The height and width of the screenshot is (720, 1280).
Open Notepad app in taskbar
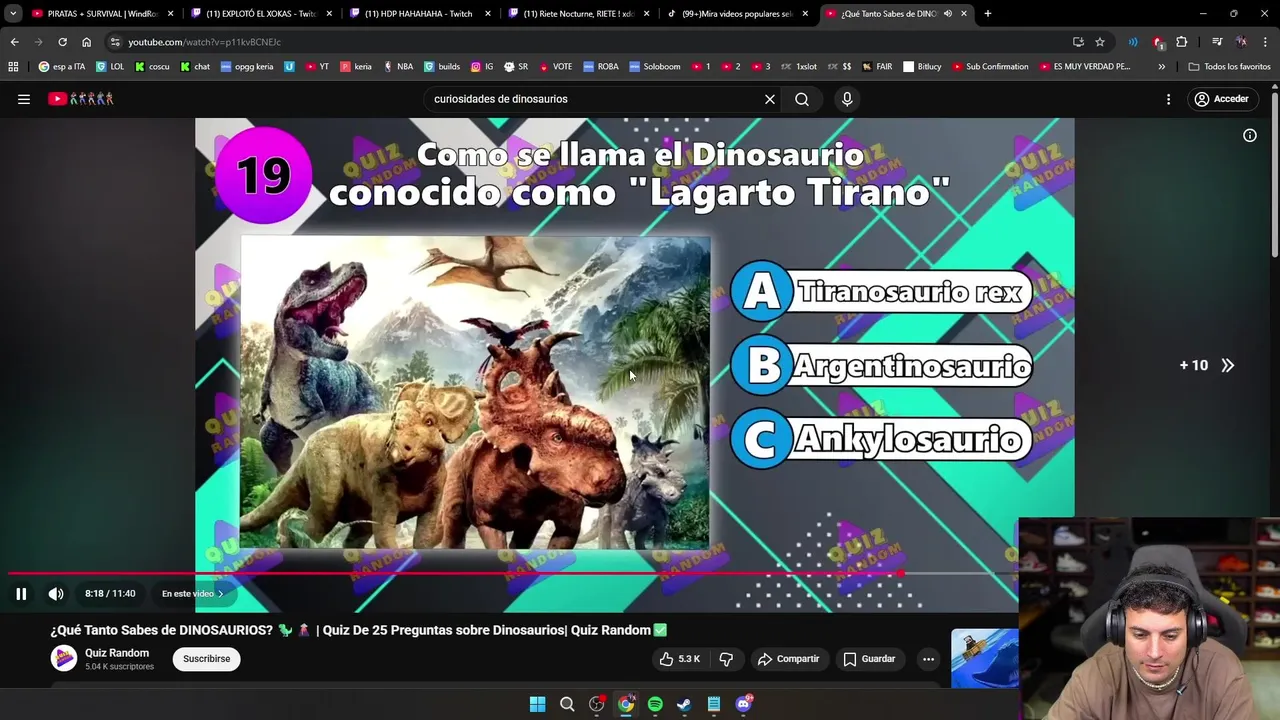tap(714, 704)
